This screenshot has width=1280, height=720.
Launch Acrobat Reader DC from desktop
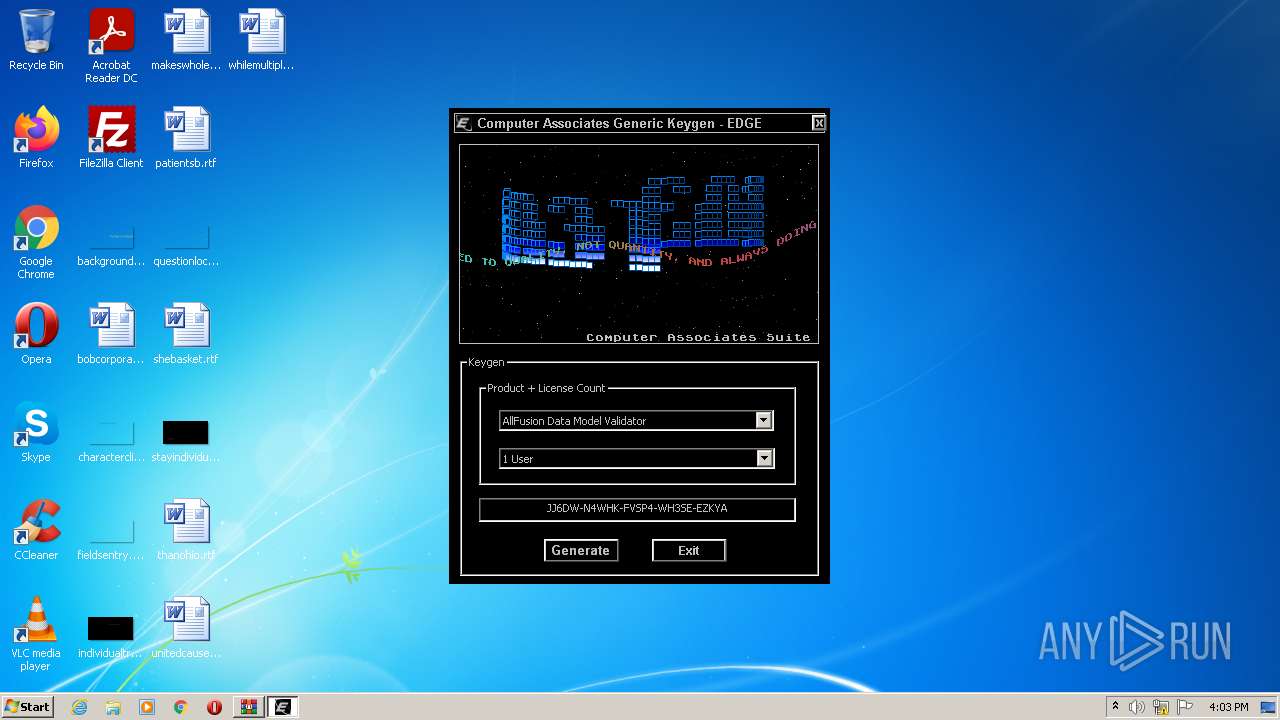(x=111, y=46)
